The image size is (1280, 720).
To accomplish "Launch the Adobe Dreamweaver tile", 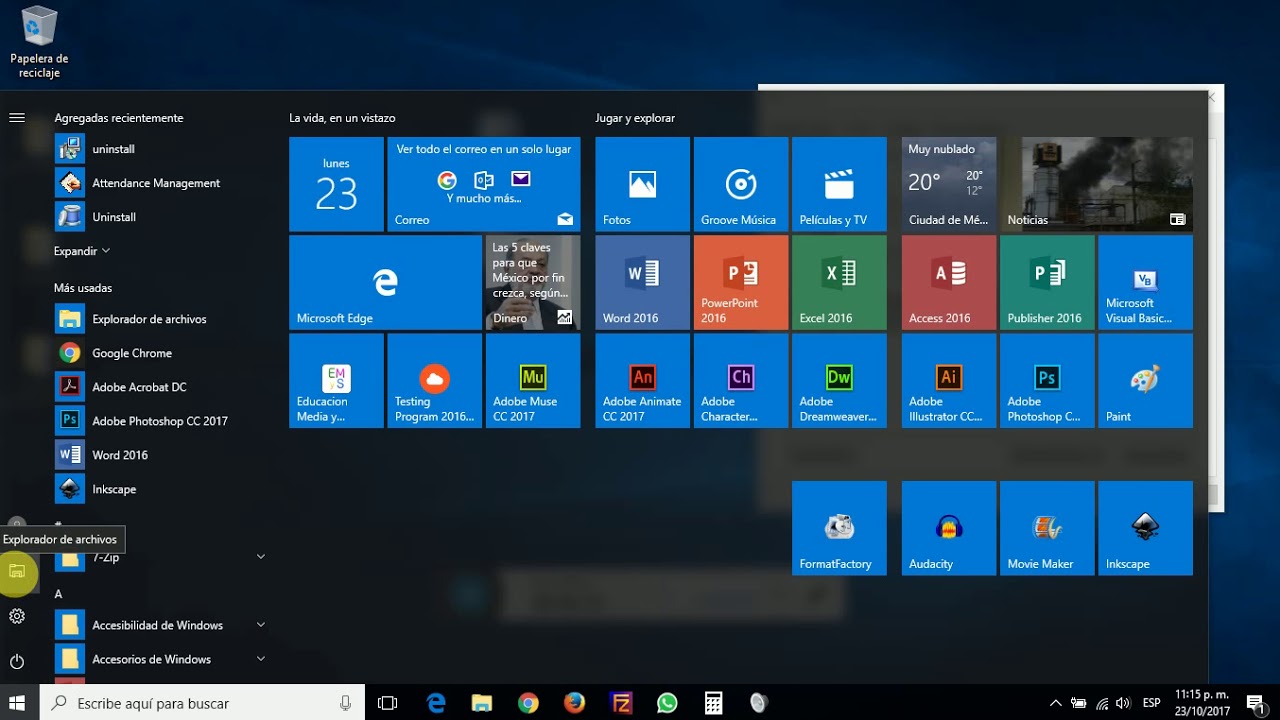I will point(839,381).
